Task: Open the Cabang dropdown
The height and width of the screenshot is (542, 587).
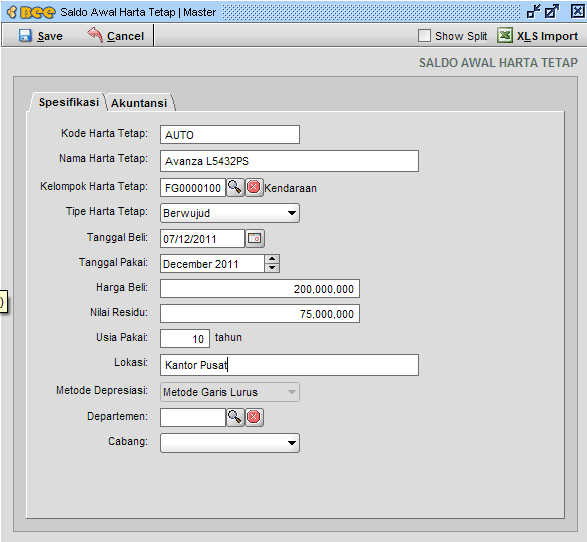Action: [230, 443]
